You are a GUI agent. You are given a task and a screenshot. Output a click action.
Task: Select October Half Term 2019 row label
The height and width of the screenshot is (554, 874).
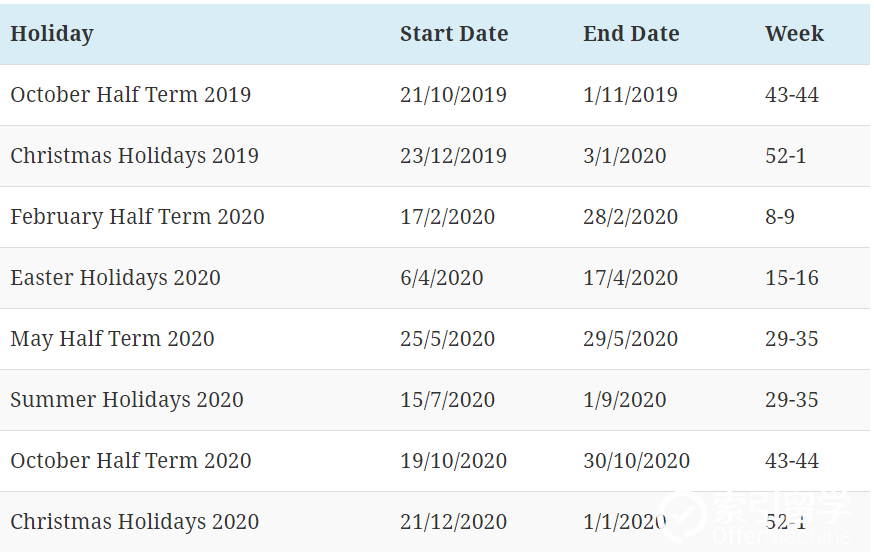click(130, 95)
